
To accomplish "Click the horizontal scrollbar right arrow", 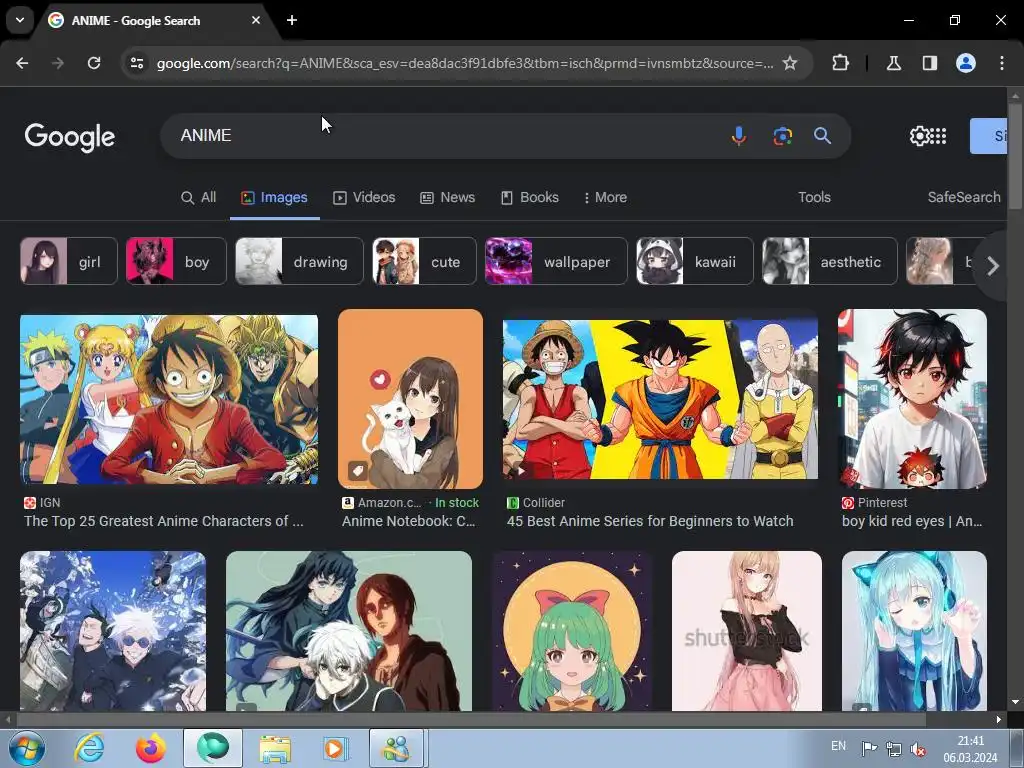I will click(999, 719).
